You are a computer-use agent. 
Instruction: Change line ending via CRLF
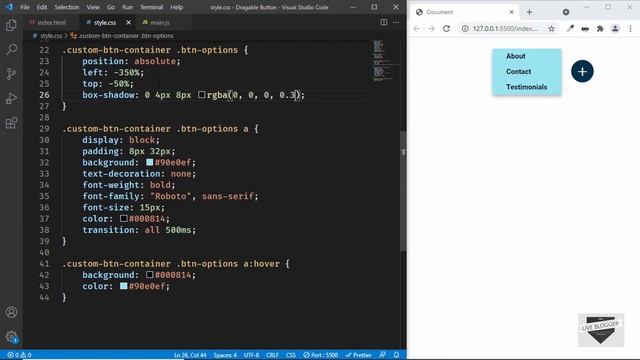coord(272,355)
